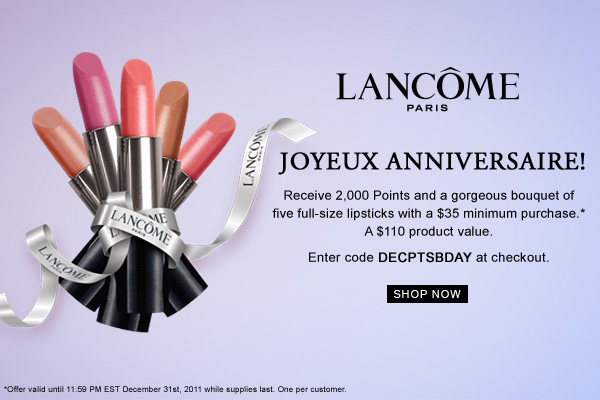Click the offer validity fine print
The image size is (600, 400).
pos(175,389)
